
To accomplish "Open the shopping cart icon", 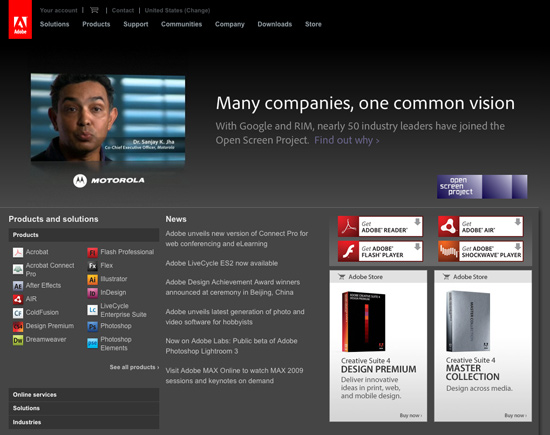I will pyautogui.click(x=94, y=10).
